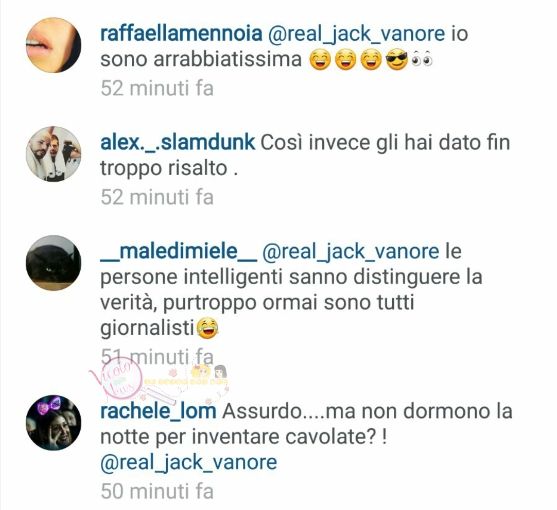
Task: Open alex._.slamdunk username link
Action: pos(178,143)
